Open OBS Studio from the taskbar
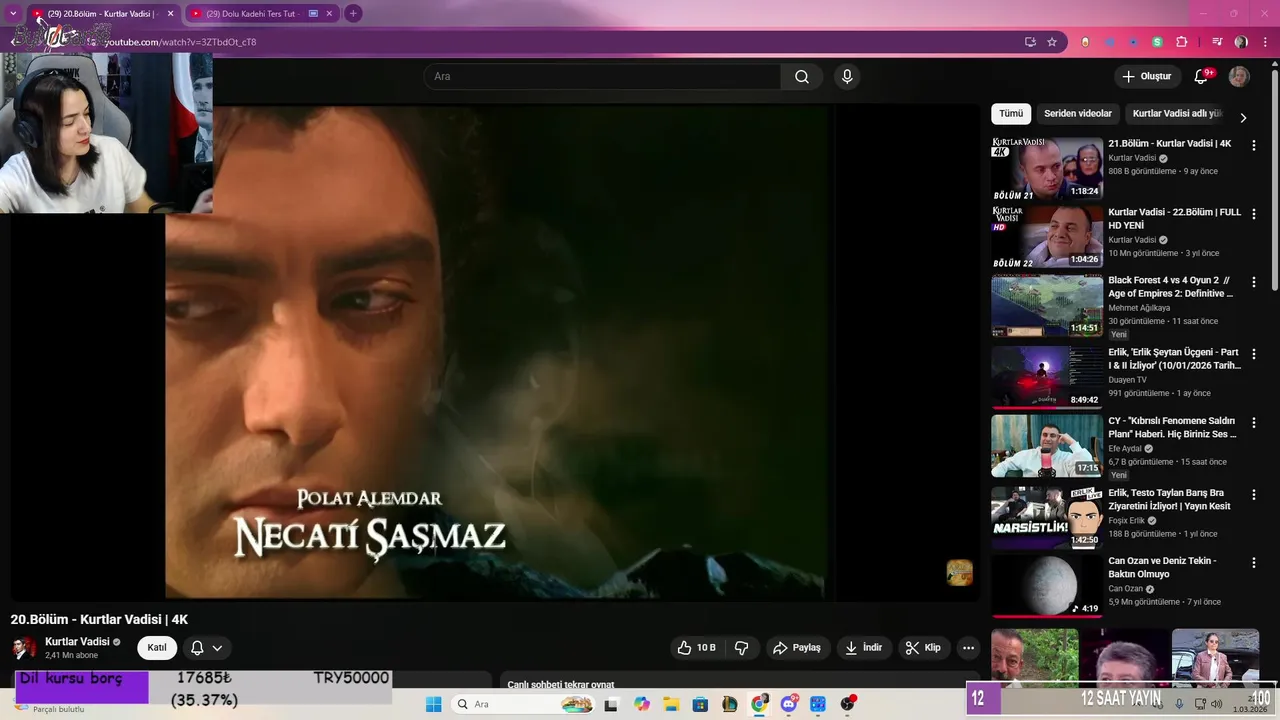Viewport: 1280px width, 720px height. click(x=848, y=704)
